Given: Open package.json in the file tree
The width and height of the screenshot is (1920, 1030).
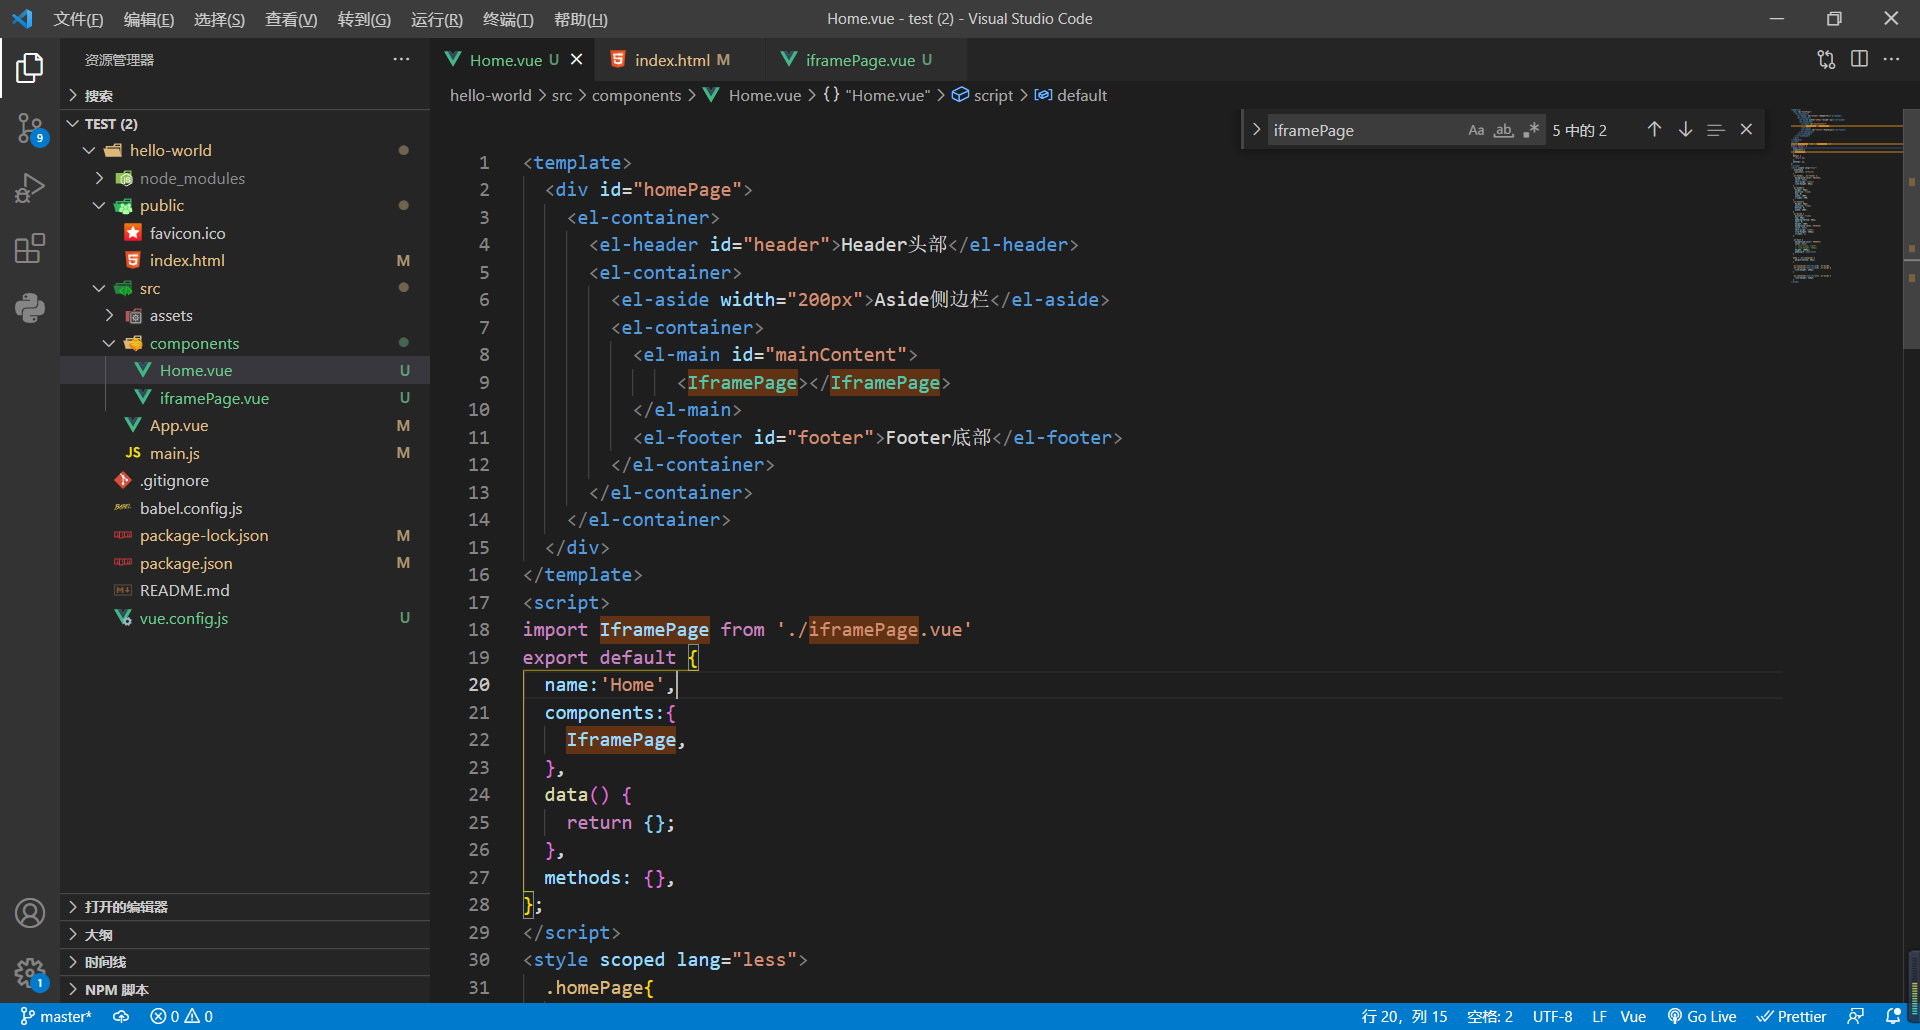Looking at the screenshot, I should pos(245,563).
